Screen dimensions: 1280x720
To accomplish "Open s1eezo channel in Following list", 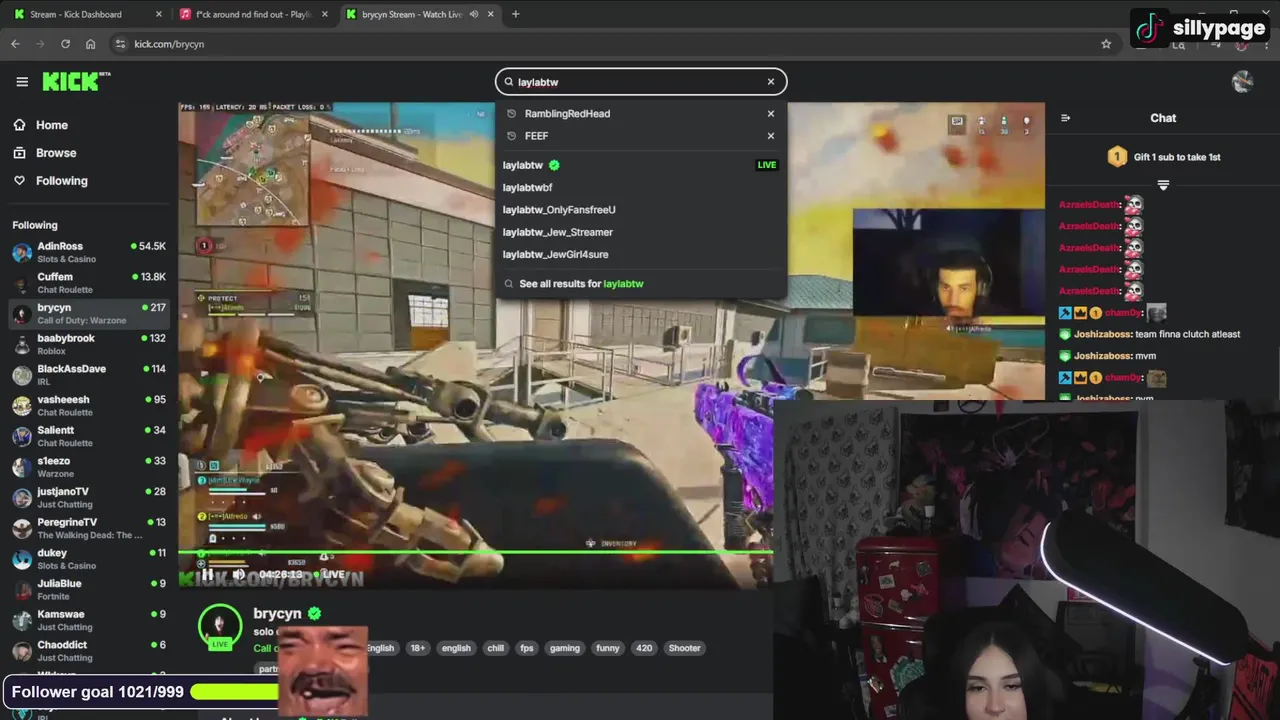I will 88,467.
